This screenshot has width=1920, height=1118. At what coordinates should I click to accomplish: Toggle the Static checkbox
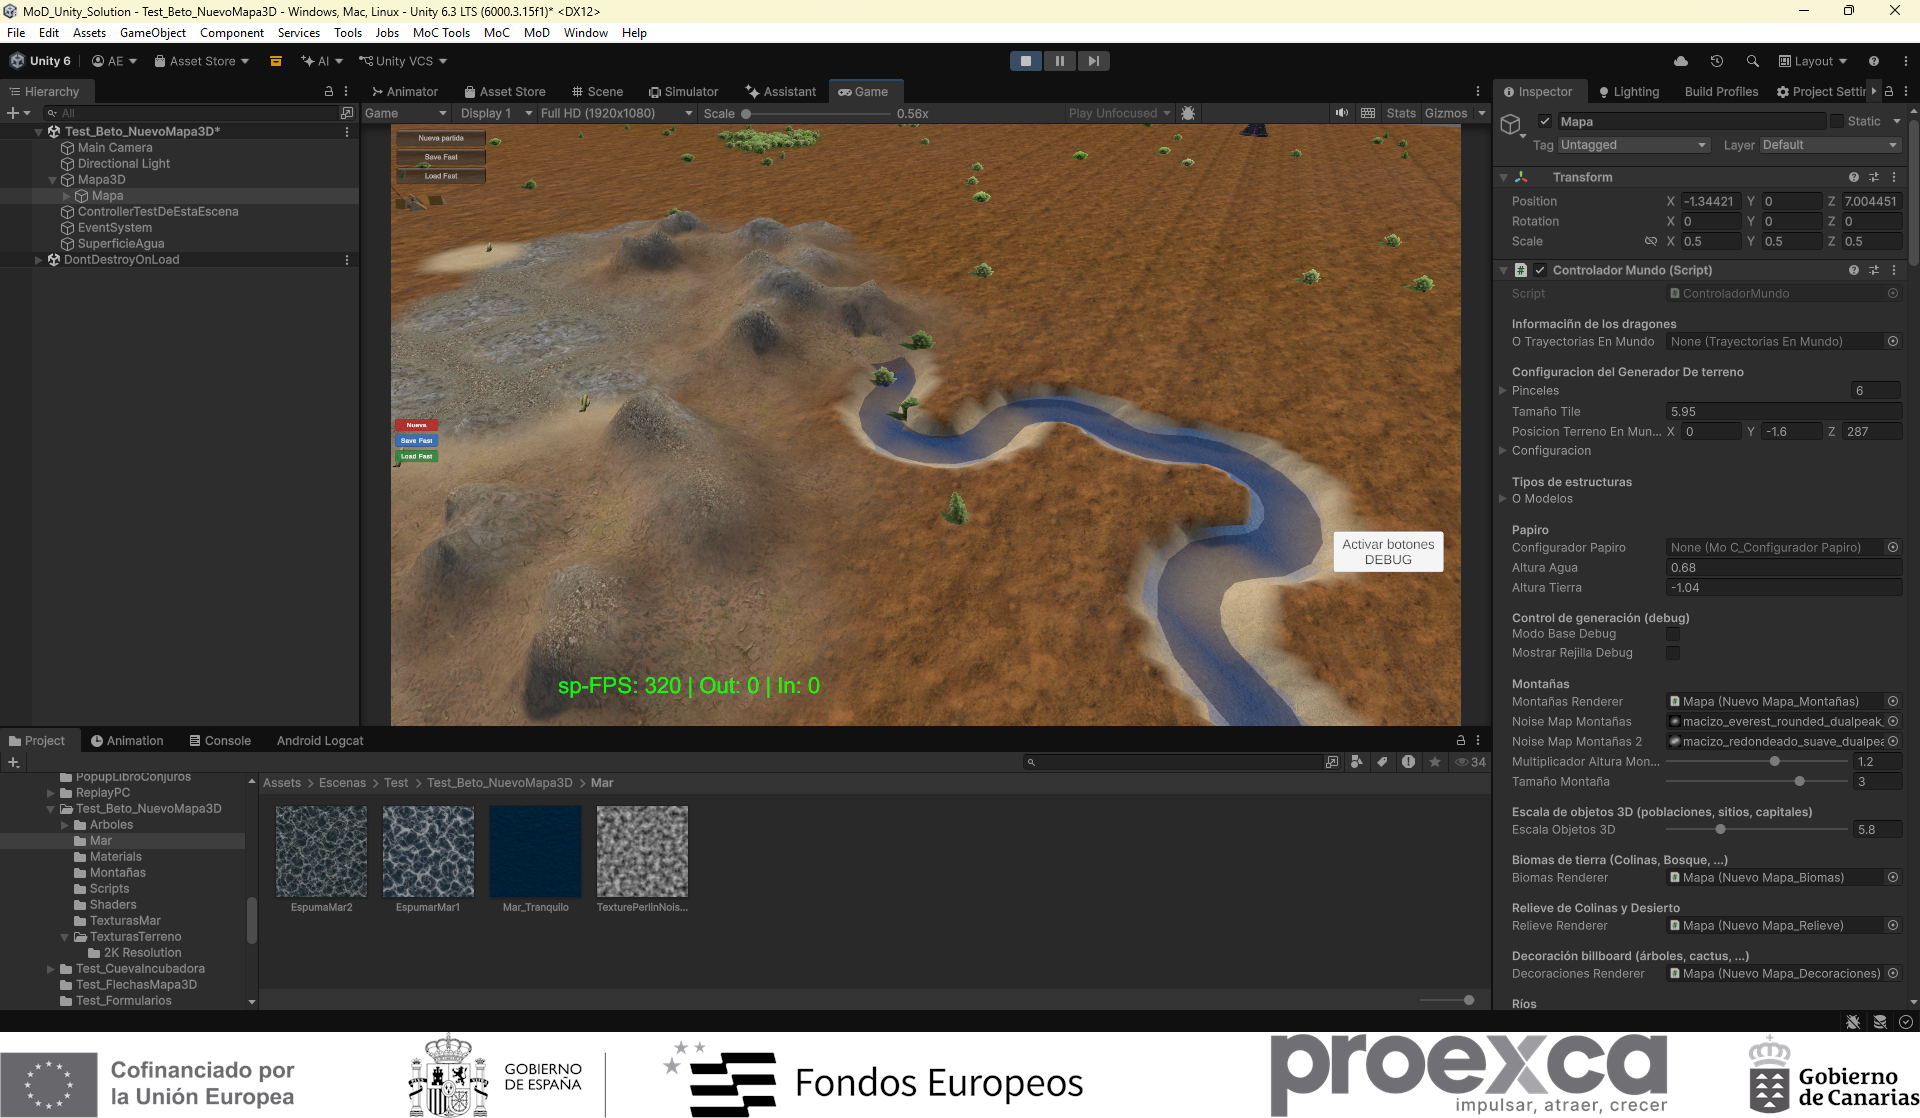click(x=1837, y=121)
